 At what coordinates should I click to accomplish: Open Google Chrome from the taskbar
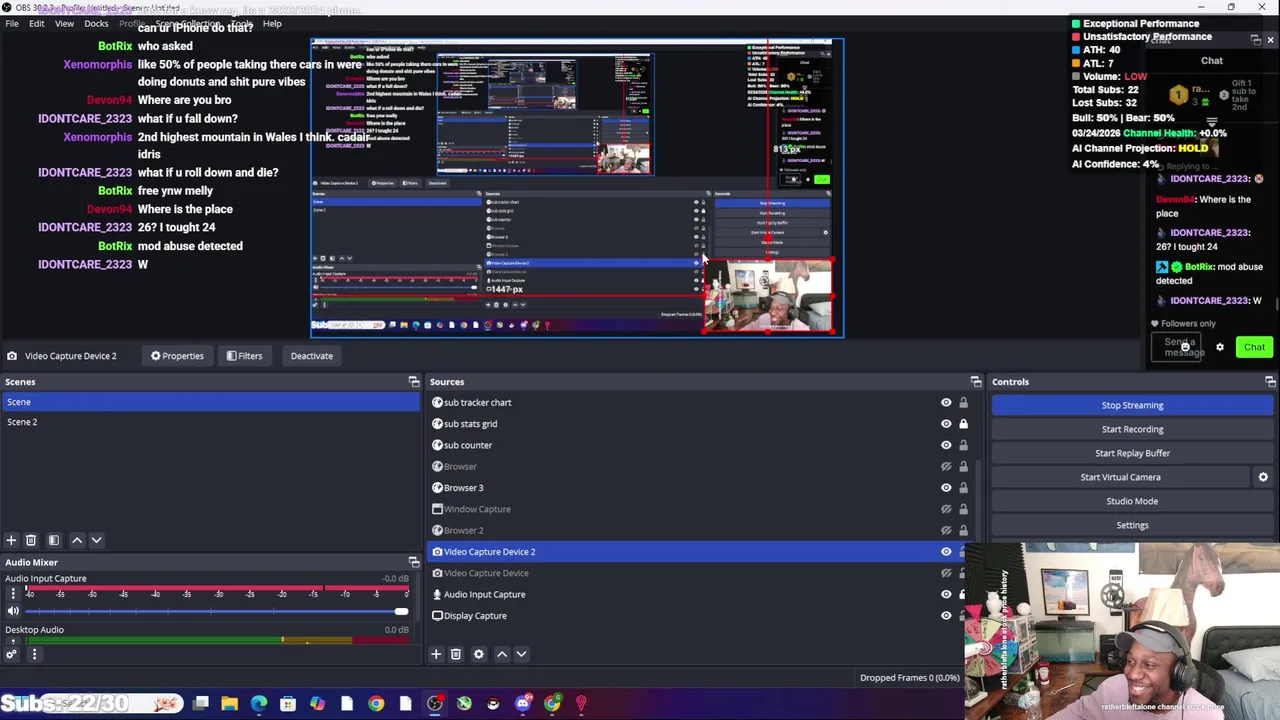click(x=376, y=704)
